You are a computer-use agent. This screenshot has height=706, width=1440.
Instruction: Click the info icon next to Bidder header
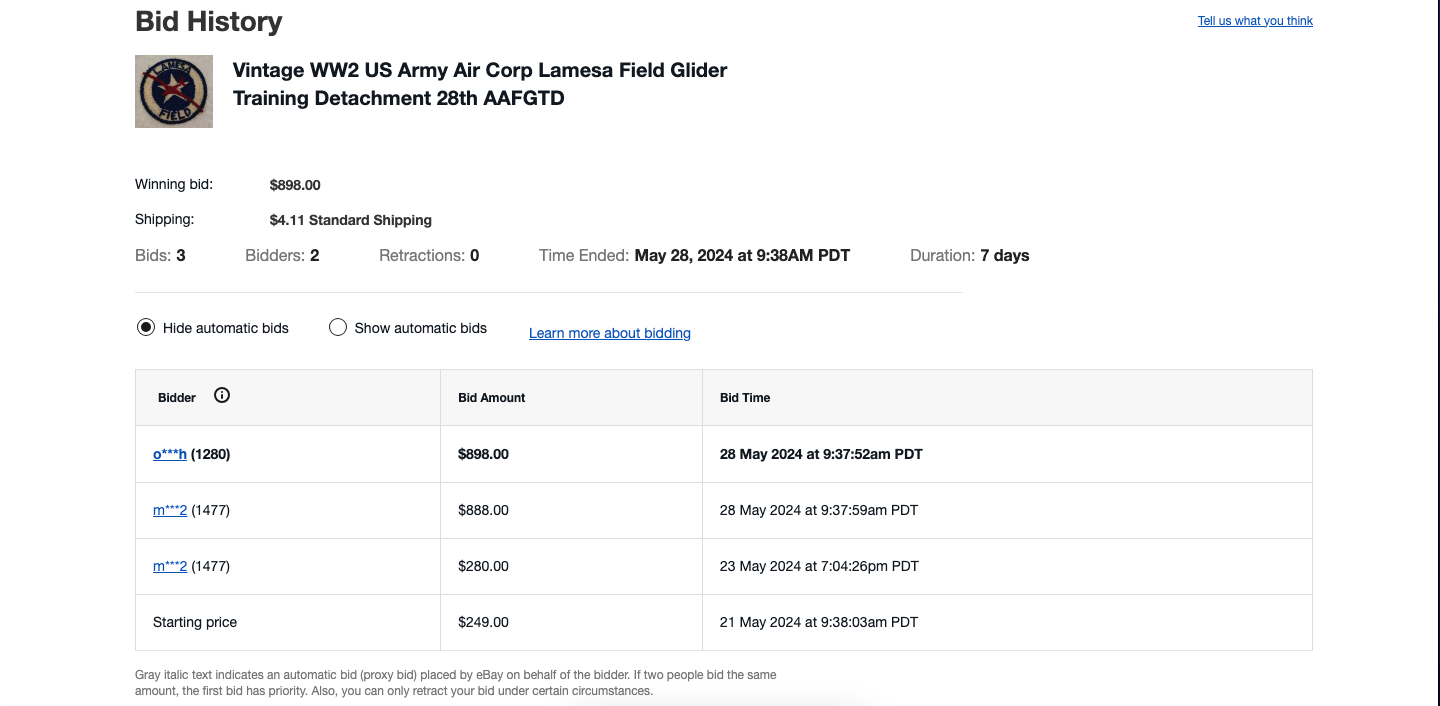coord(221,396)
